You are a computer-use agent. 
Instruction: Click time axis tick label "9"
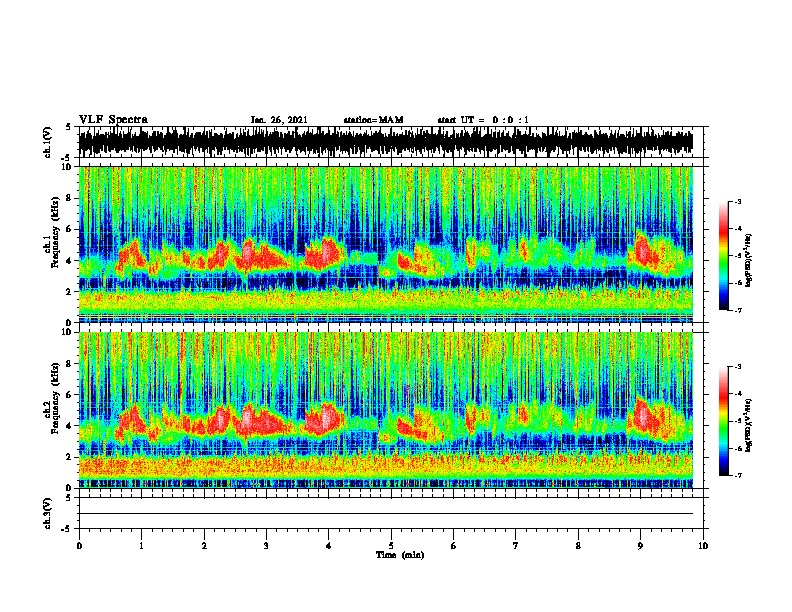pos(640,546)
